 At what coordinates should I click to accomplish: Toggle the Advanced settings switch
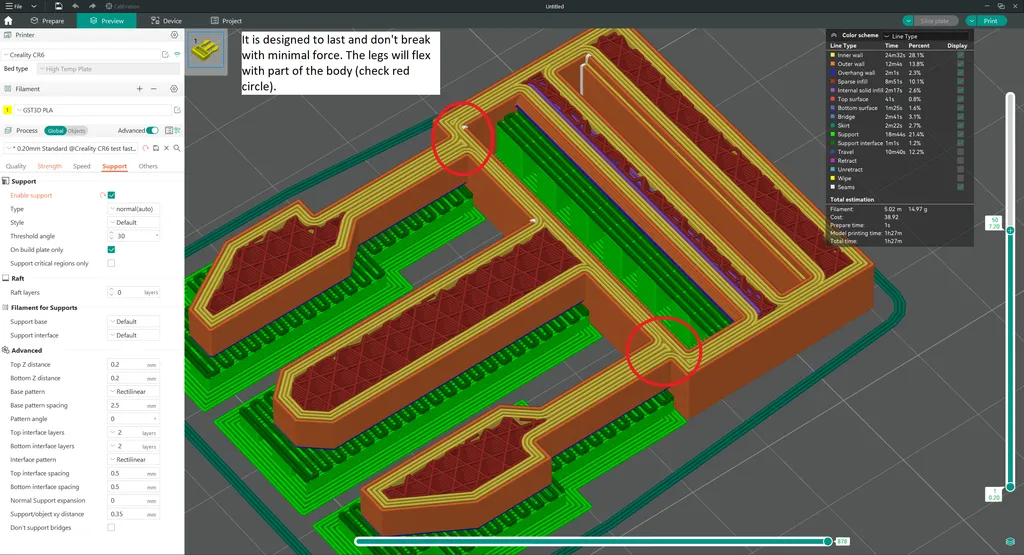point(152,131)
